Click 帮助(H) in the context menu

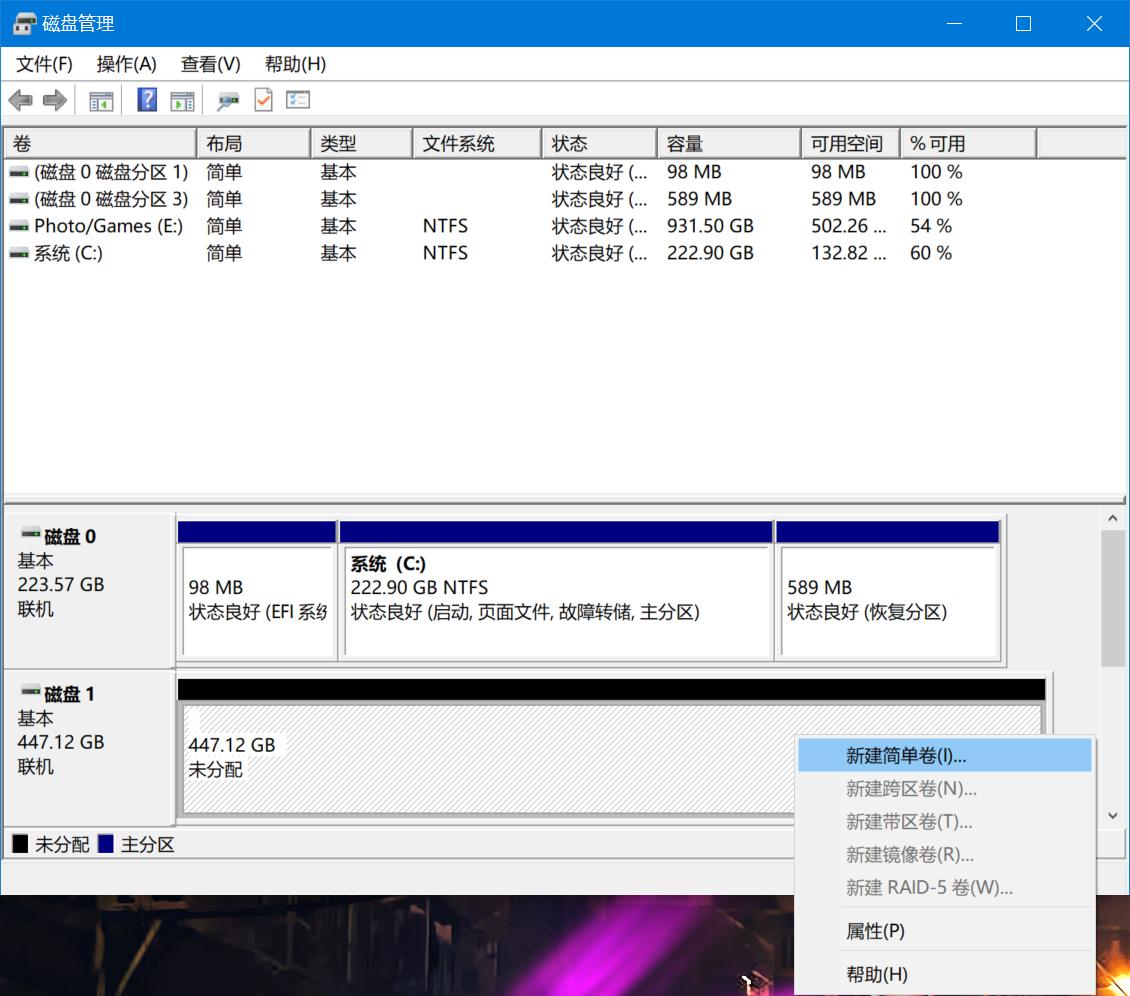(876, 973)
